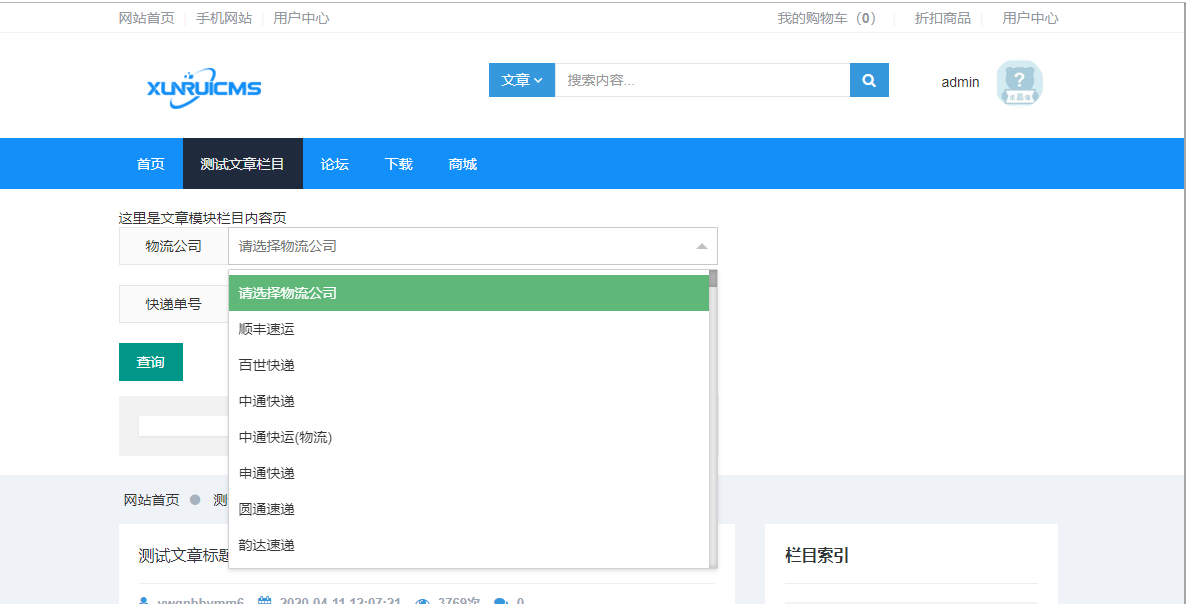This screenshot has height=604, width=1186.
Task: Select 圆通速递 in the list
Action: (469, 509)
